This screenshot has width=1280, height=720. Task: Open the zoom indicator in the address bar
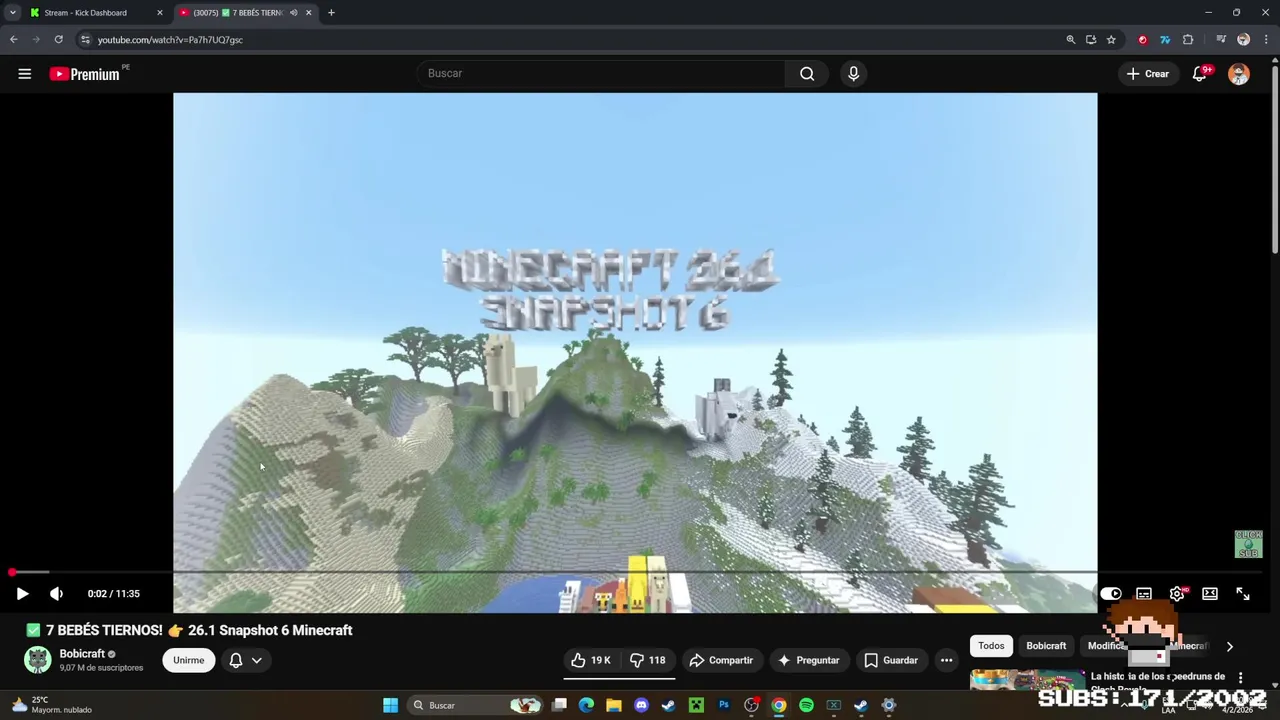(1071, 40)
